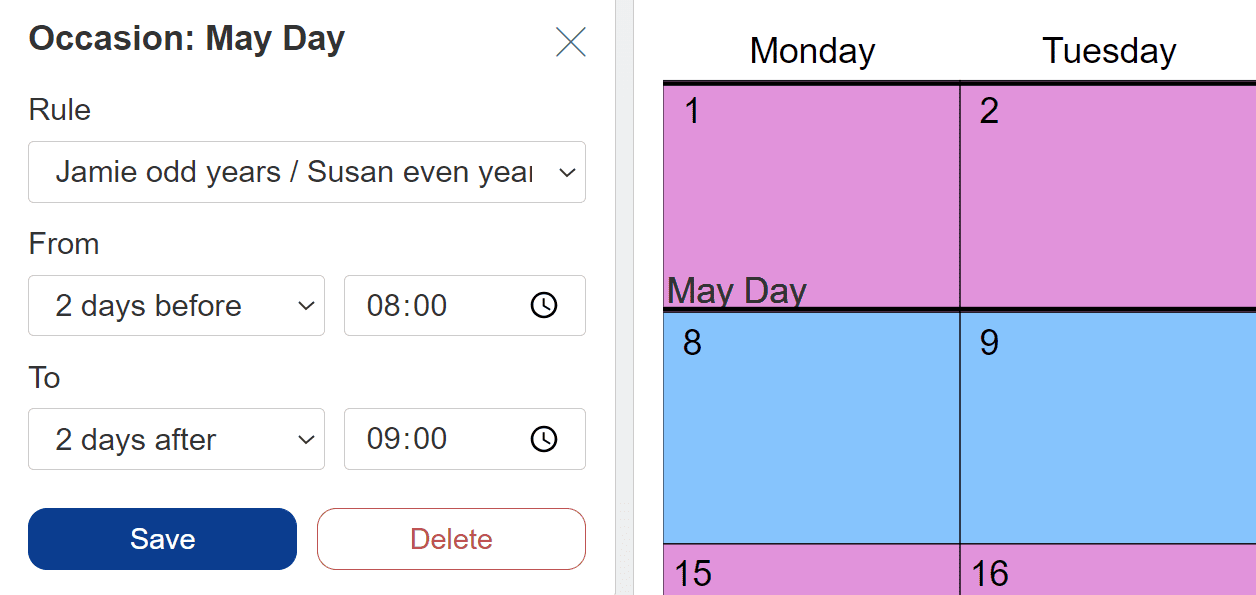Screen dimensions: 1256x595
Task: Click the Monday column header
Action: 812,51
